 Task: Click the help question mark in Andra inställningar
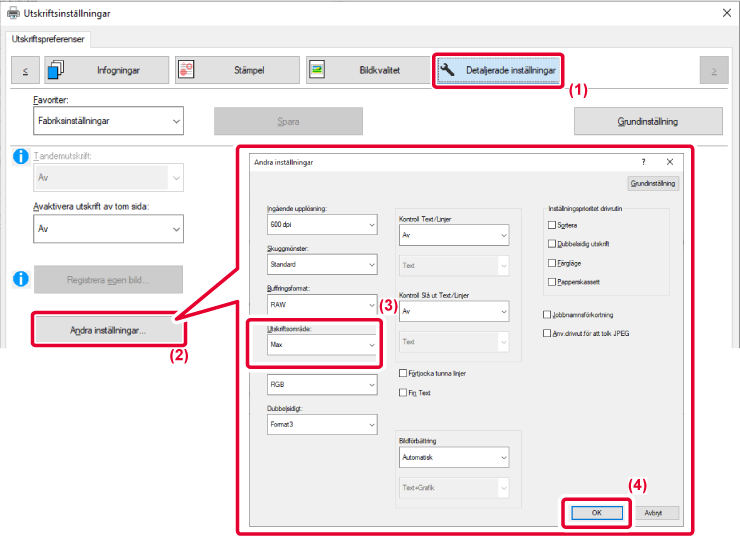(x=643, y=161)
